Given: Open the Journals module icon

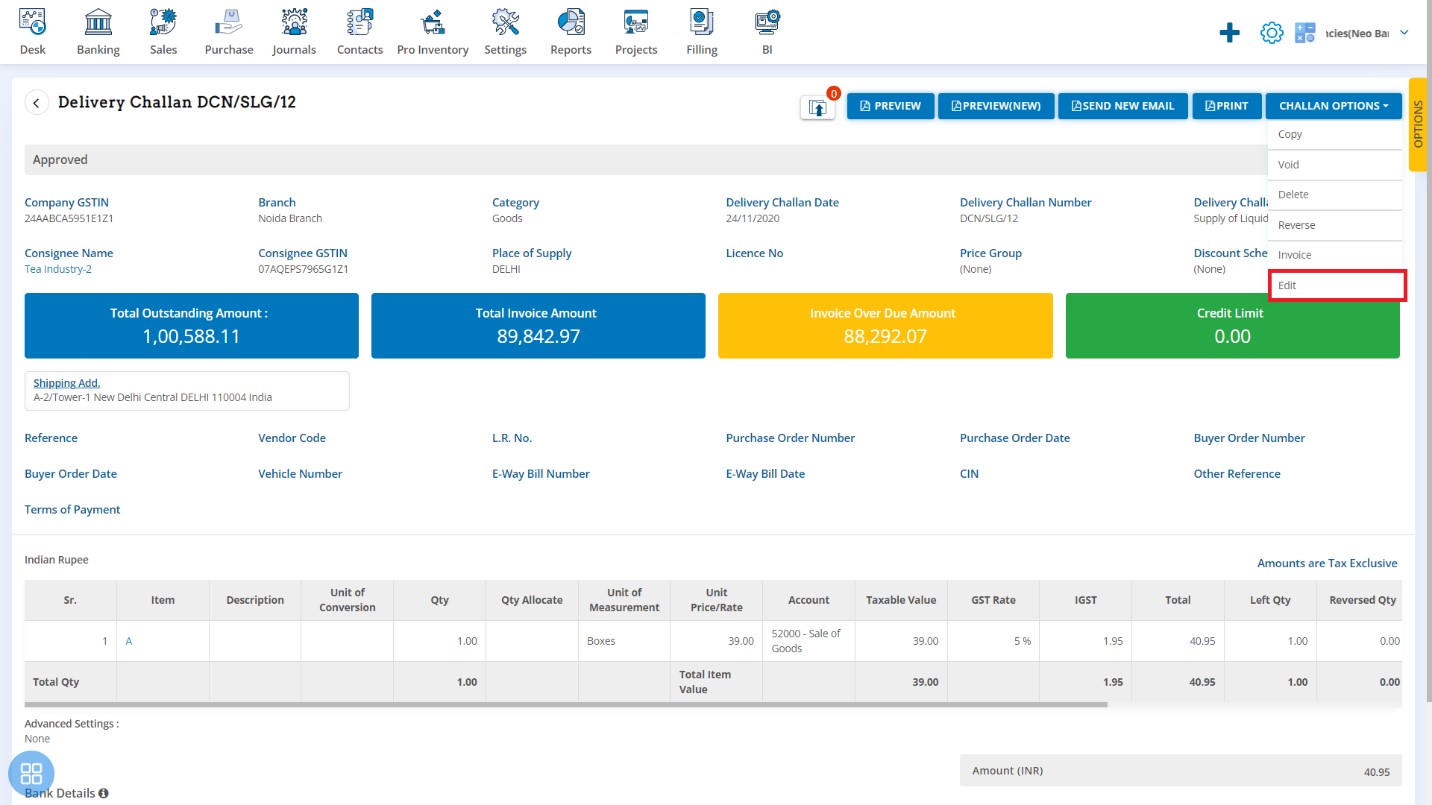Looking at the screenshot, I should pos(294,21).
